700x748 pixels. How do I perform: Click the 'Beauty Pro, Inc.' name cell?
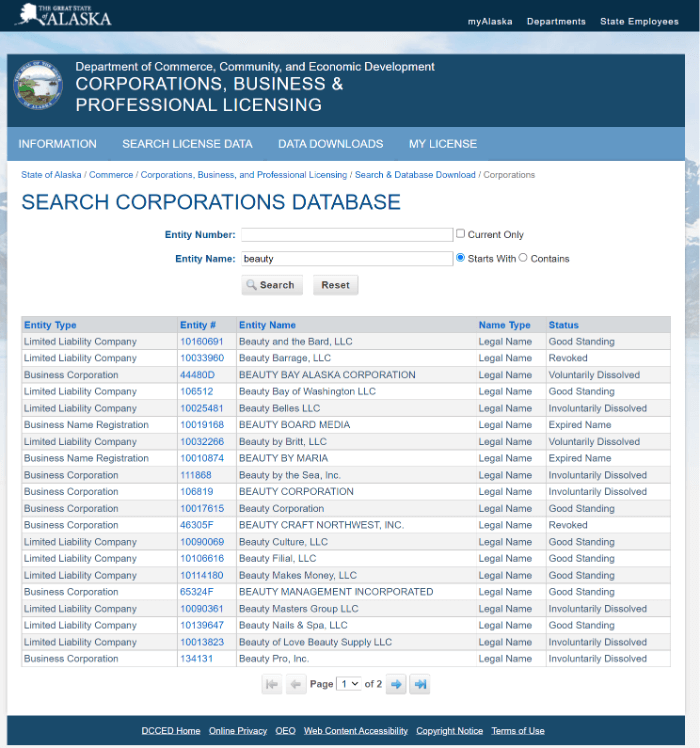pos(356,658)
